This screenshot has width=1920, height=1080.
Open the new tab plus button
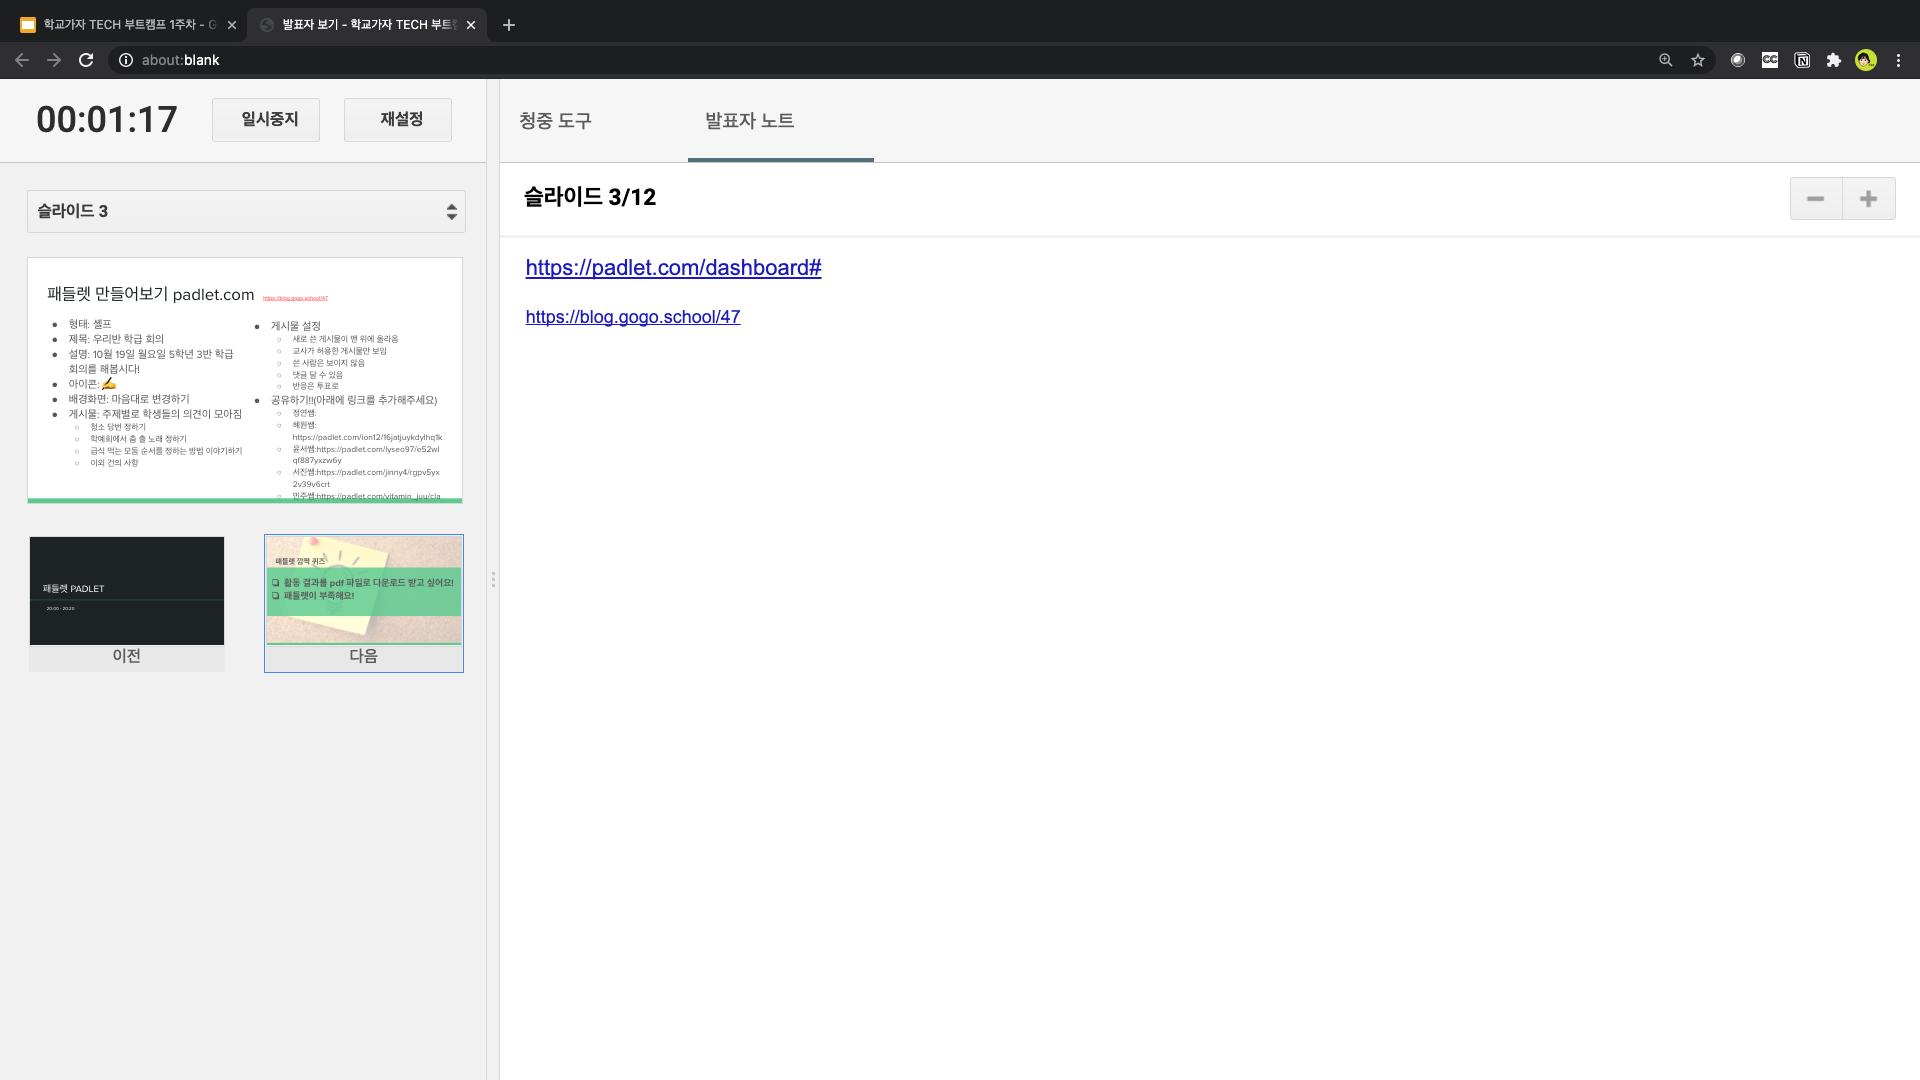(509, 25)
